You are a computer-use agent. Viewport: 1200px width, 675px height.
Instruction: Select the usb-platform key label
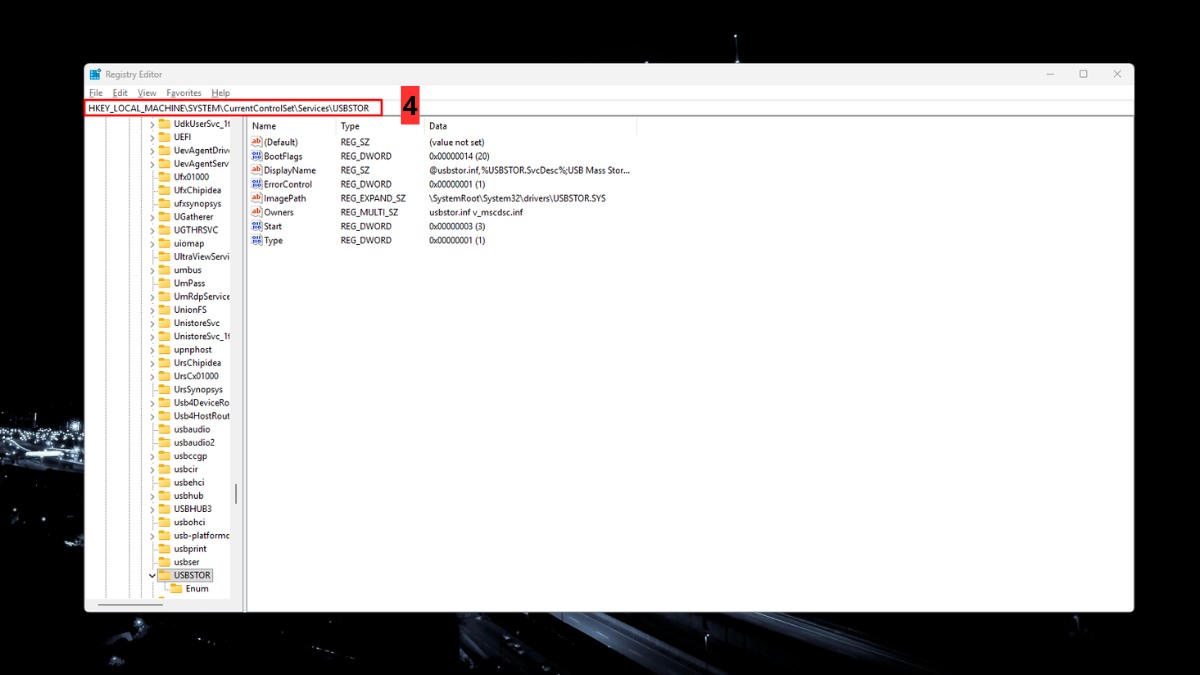201,535
